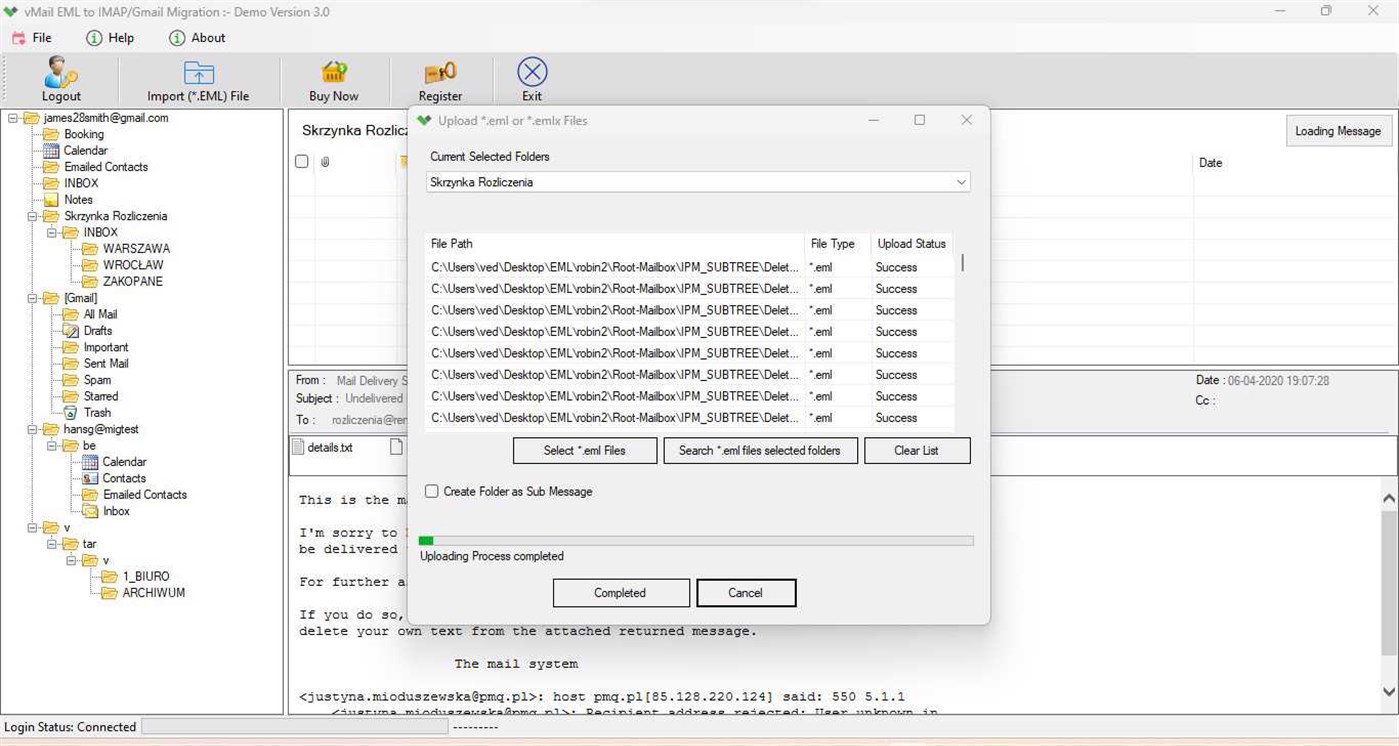Enable Create Folder as Sub Message
The width and height of the screenshot is (1399, 746).
(x=431, y=491)
